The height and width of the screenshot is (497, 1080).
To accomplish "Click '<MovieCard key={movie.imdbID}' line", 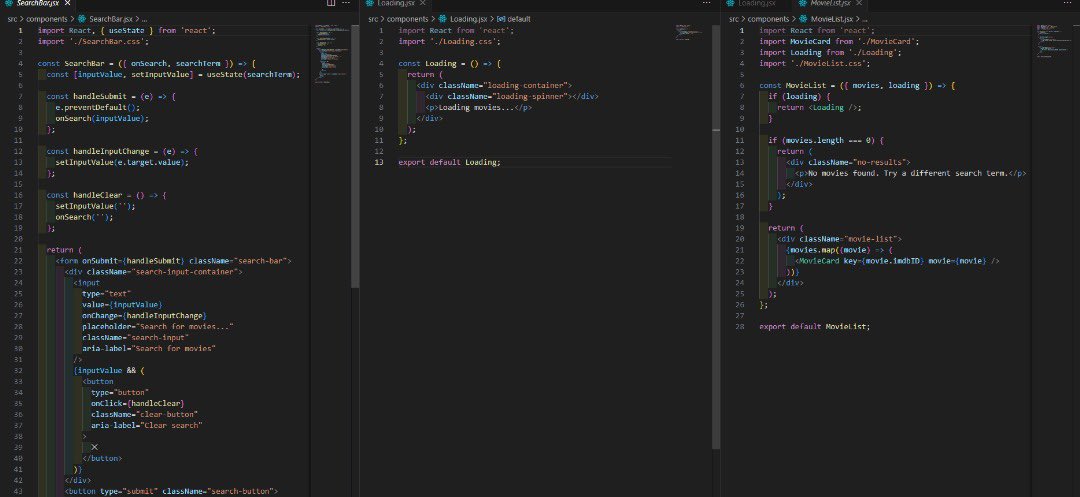I will (897, 261).
